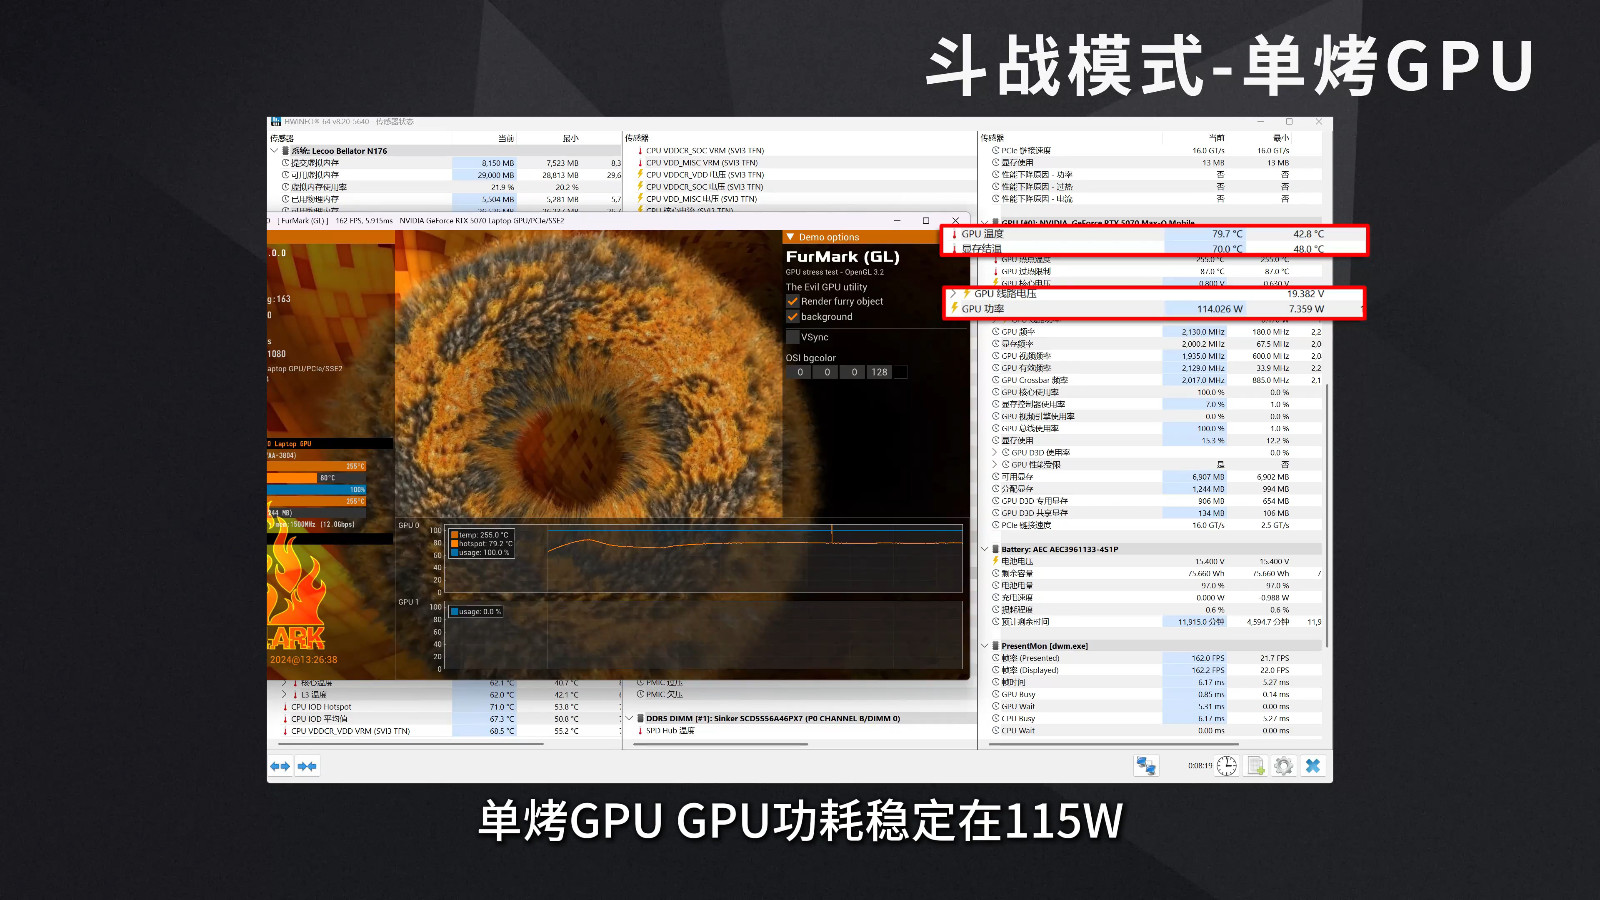1600x900 pixels.
Task: Select the GPU Crossbar frequency row
Action: 1155,380
